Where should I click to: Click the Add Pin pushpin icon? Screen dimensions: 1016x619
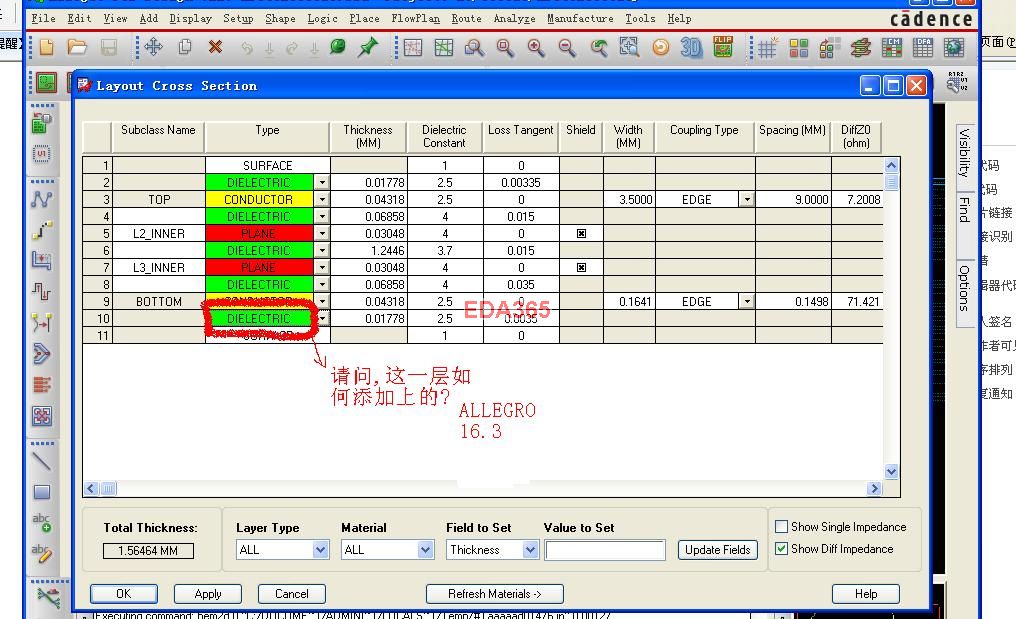(368, 47)
